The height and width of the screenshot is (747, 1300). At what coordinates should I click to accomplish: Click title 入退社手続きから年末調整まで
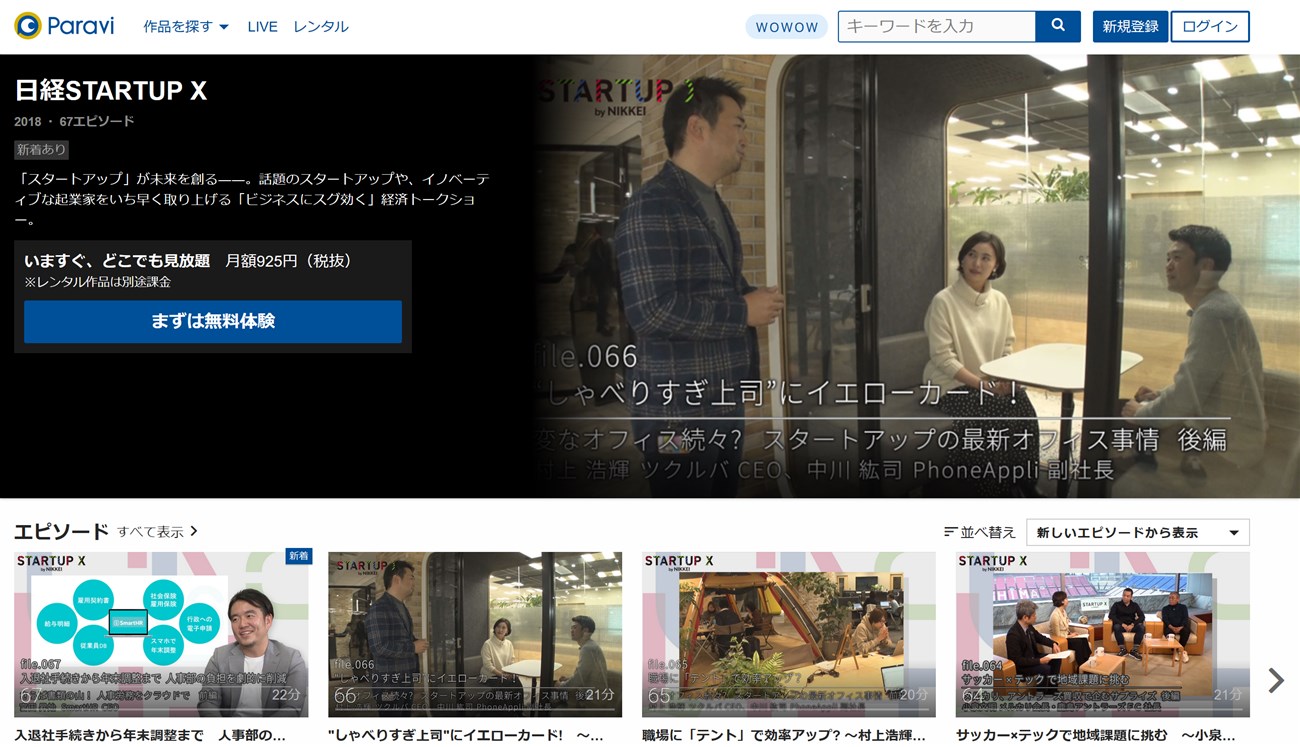pos(150,735)
